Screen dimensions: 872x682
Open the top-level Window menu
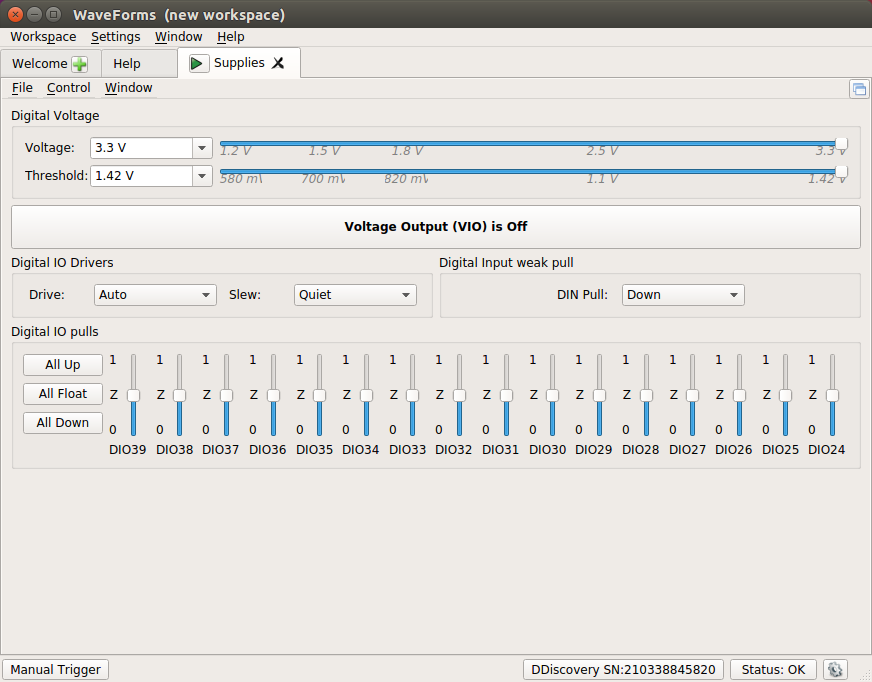[179, 37]
